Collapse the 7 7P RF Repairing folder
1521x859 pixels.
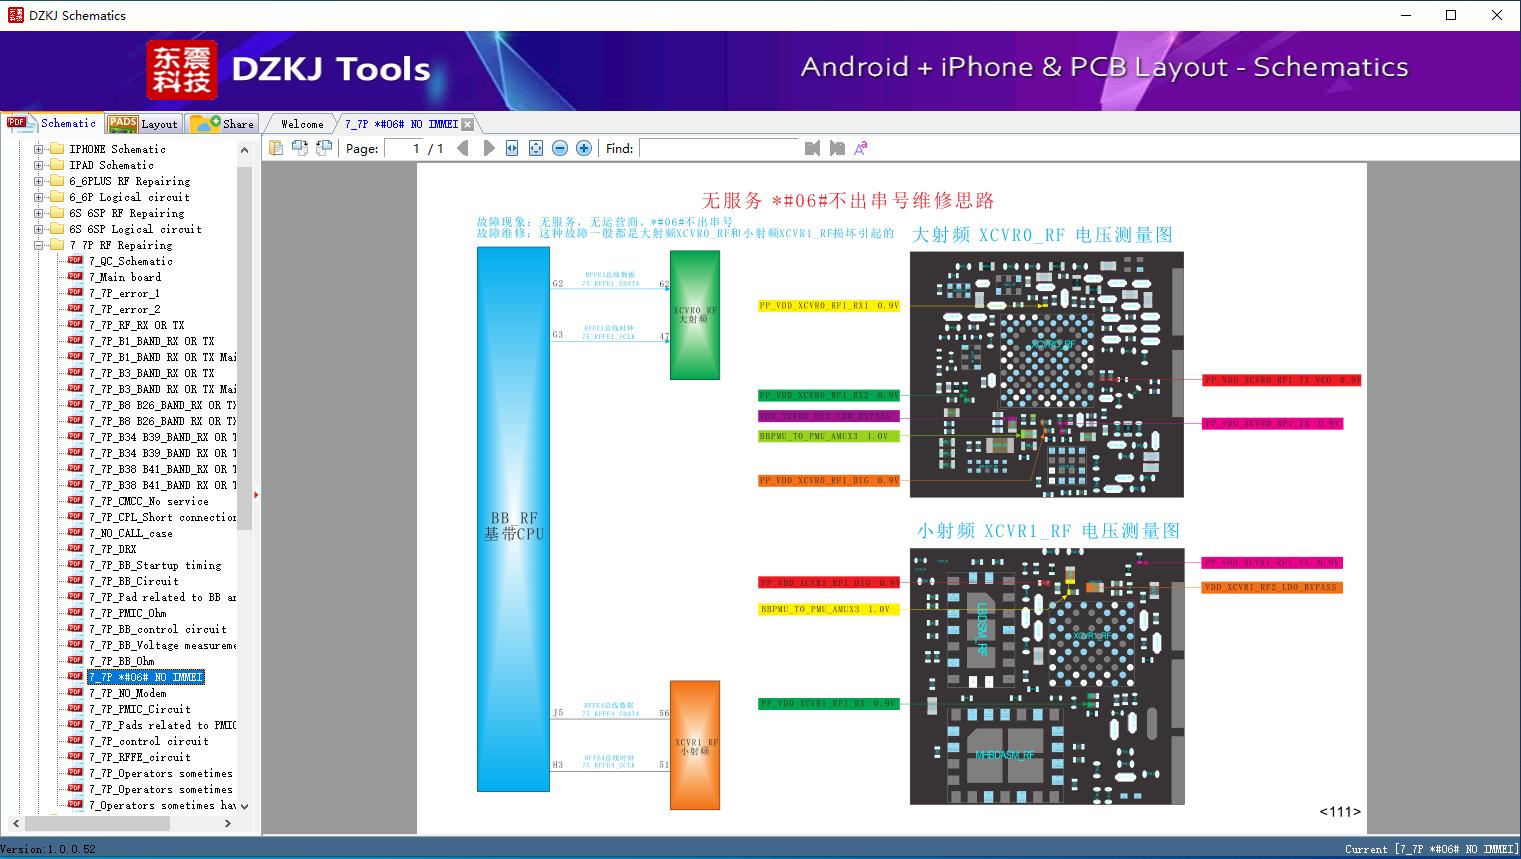[39, 245]
